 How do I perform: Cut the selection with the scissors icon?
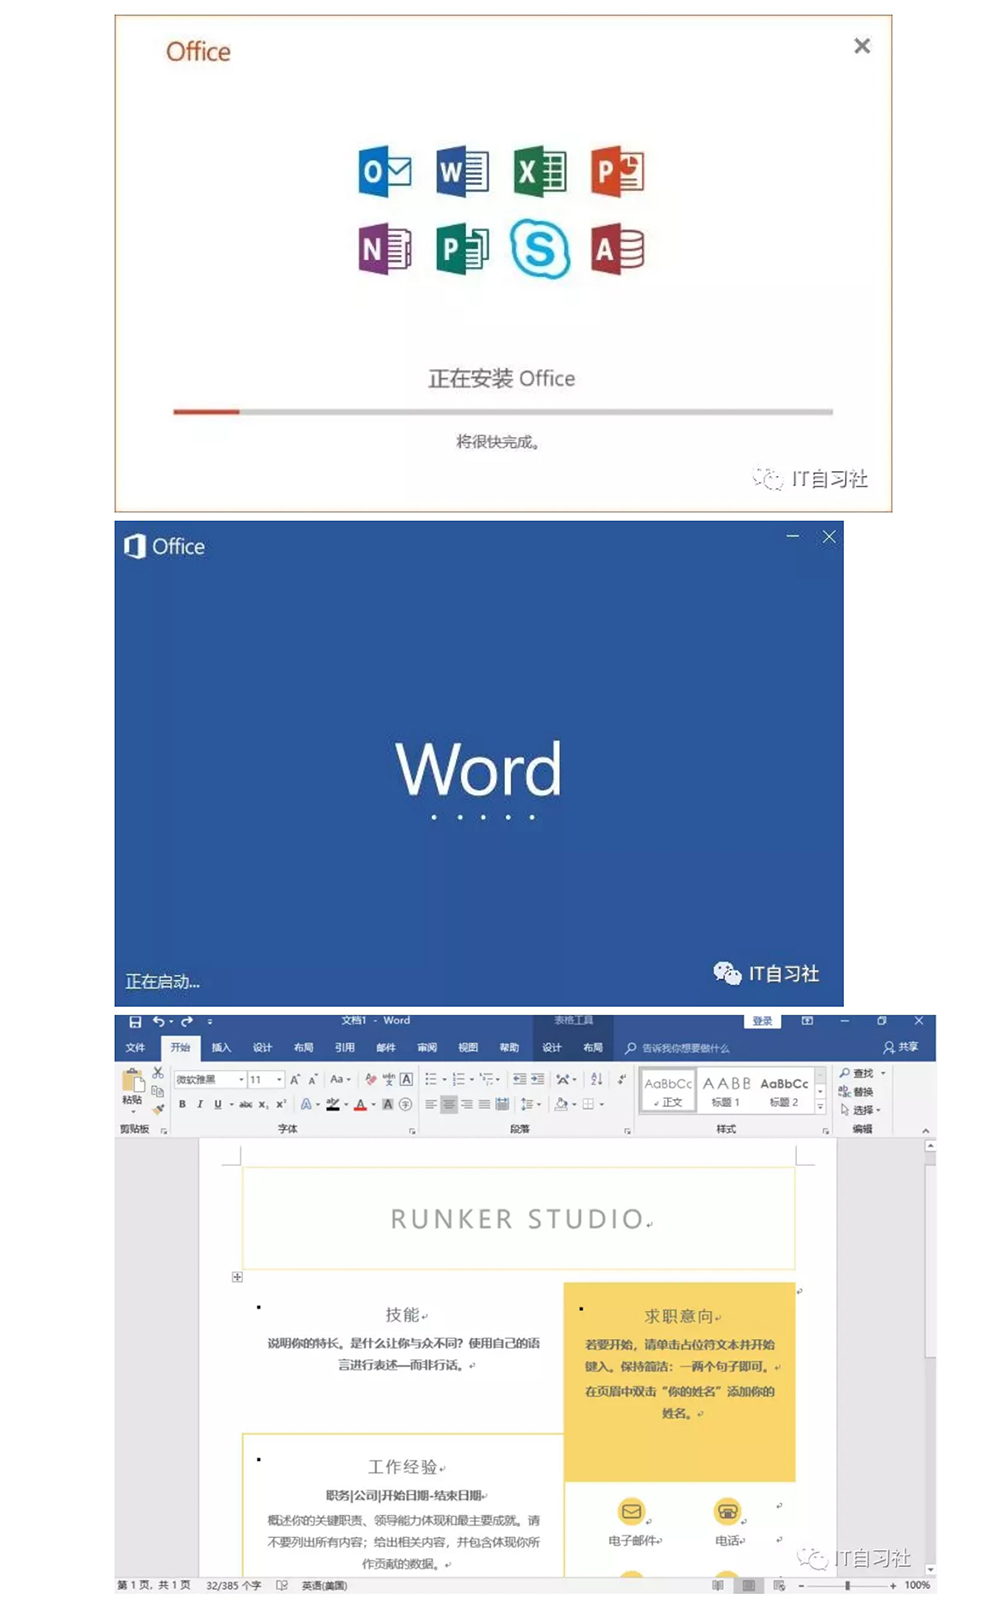pos(158,1073)
